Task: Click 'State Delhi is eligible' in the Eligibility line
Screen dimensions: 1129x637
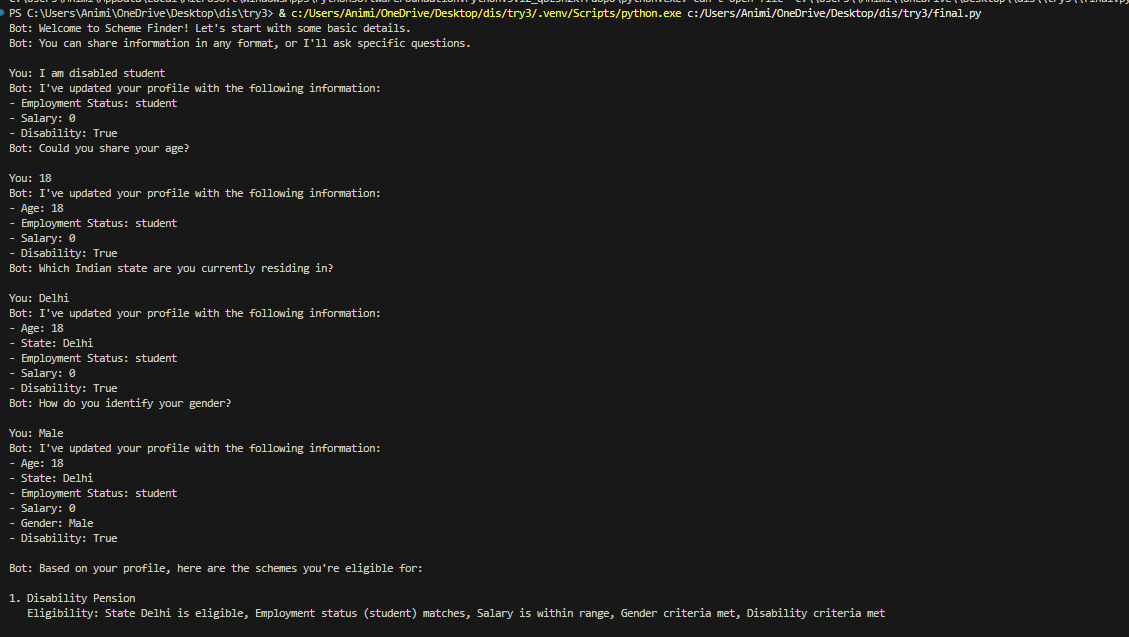Action: tap(174, 613)
